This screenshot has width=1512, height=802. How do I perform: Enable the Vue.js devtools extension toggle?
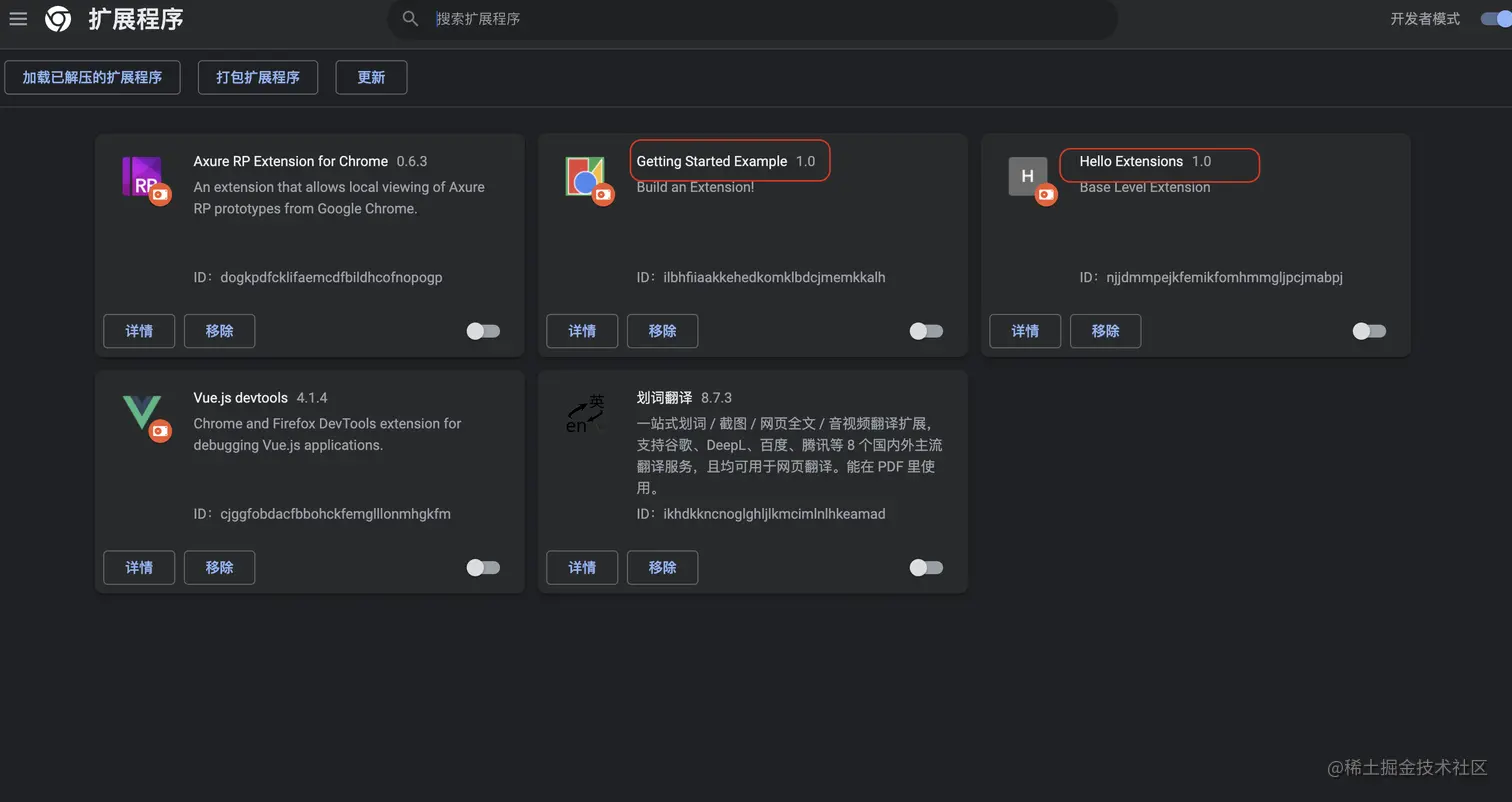pyautogui.click(x=483, y=567)
